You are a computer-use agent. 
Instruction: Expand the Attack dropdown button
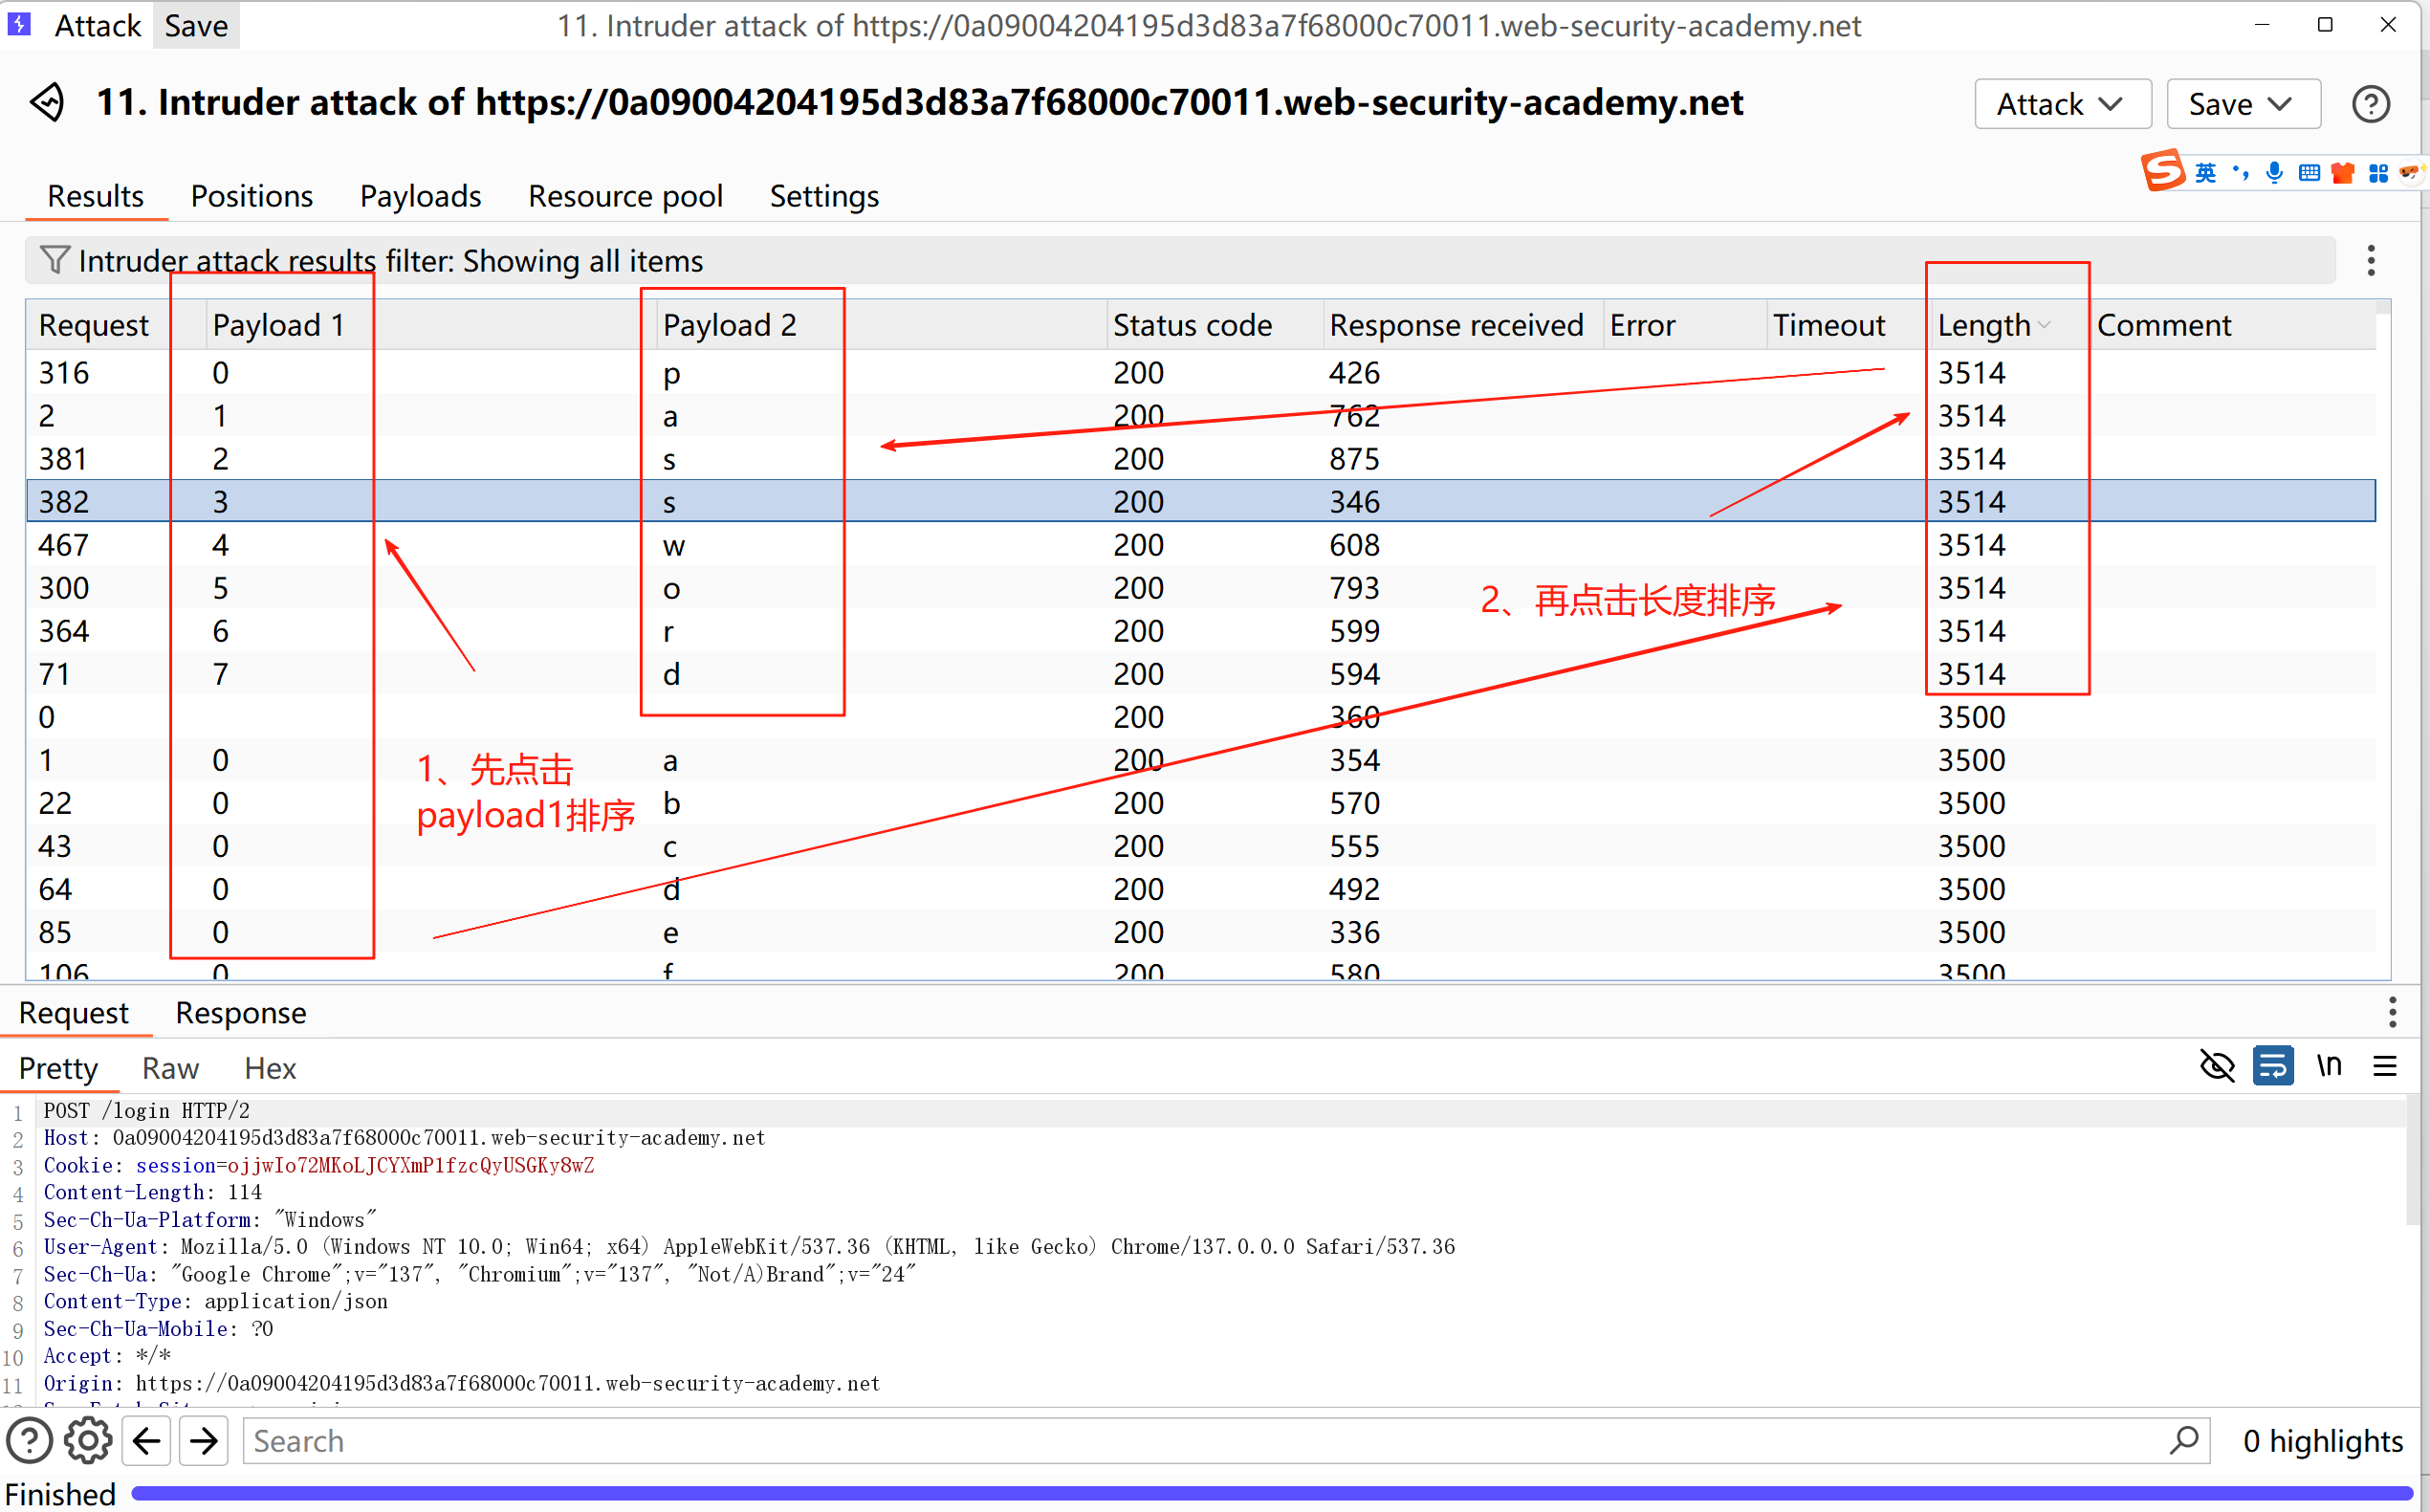2061,104
